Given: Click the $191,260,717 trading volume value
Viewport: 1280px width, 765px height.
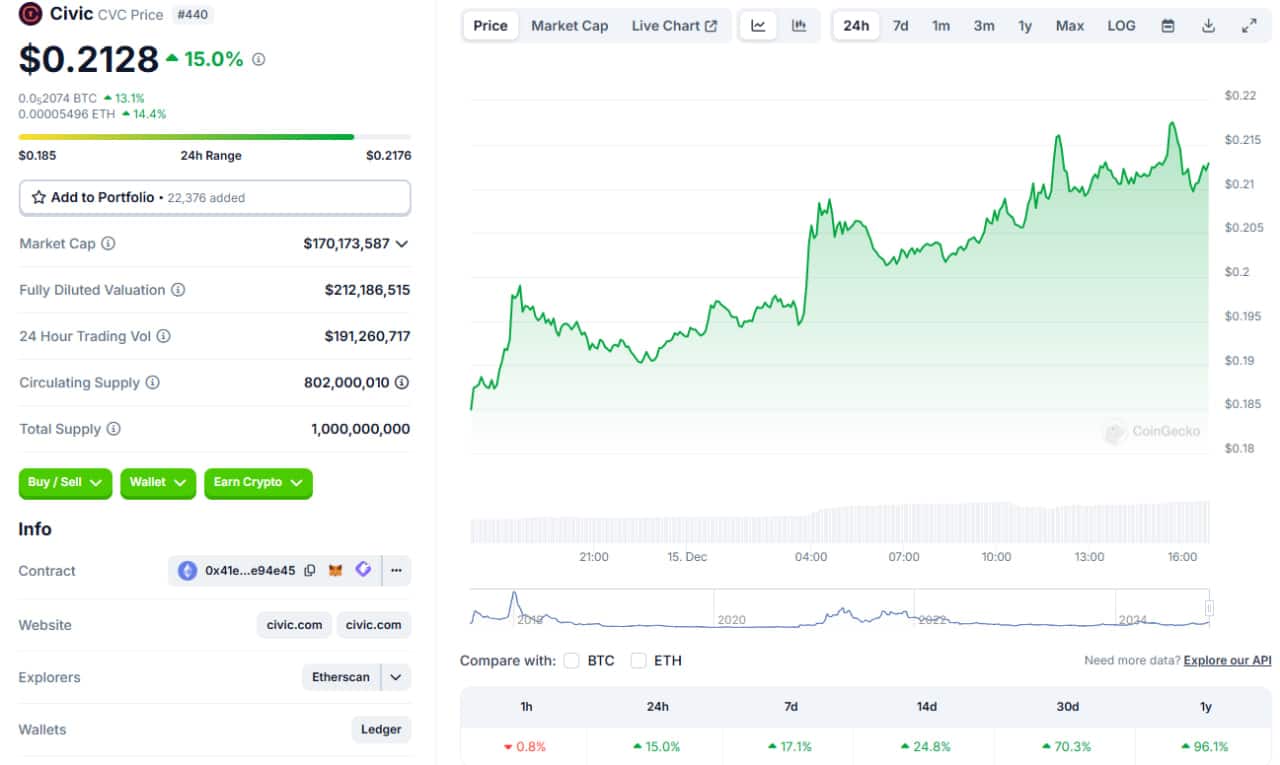Looking at the screenshot, I should coord(367,336).
